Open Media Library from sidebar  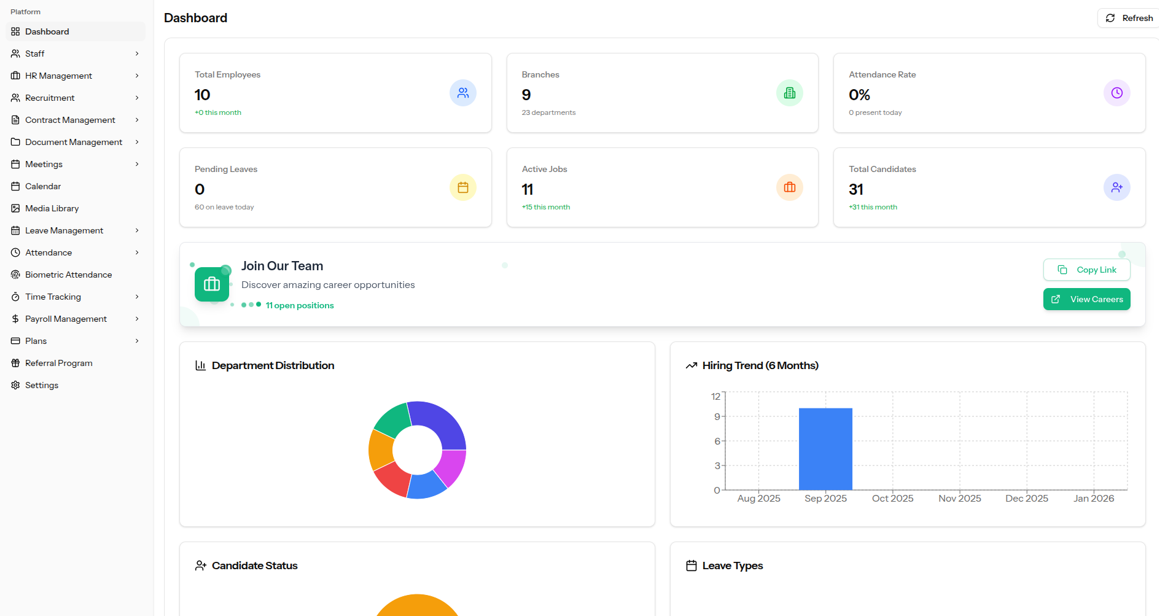[x=51, y=208]
